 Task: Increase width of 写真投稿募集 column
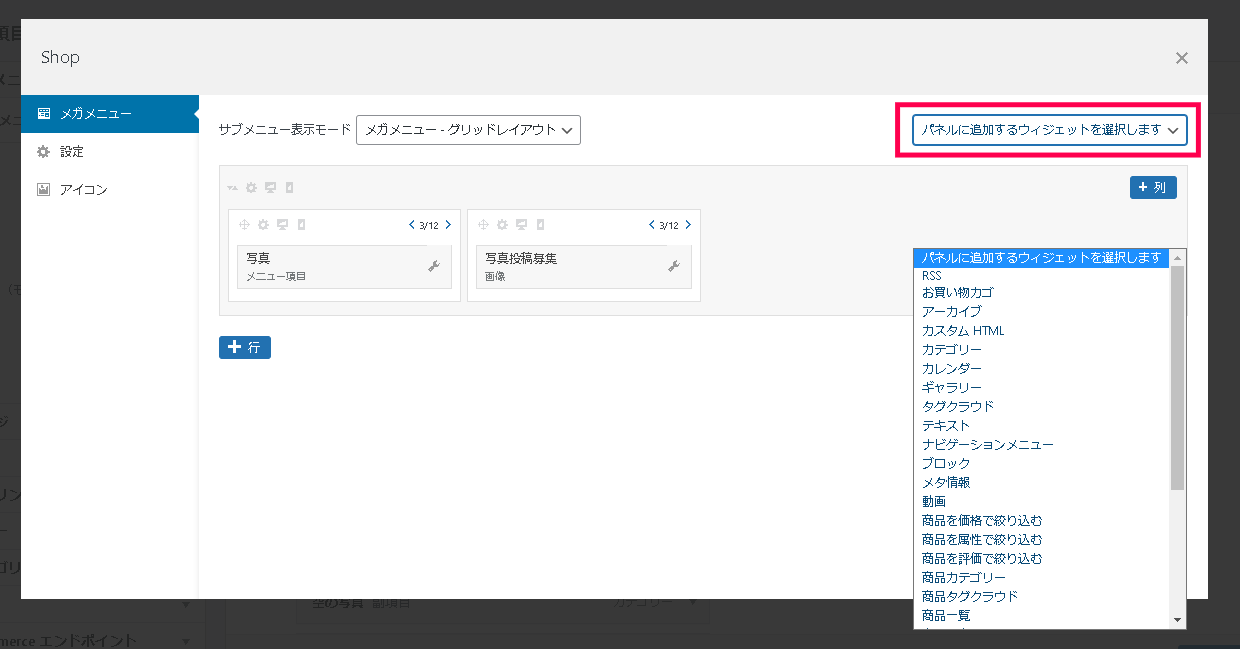[687, 225]
